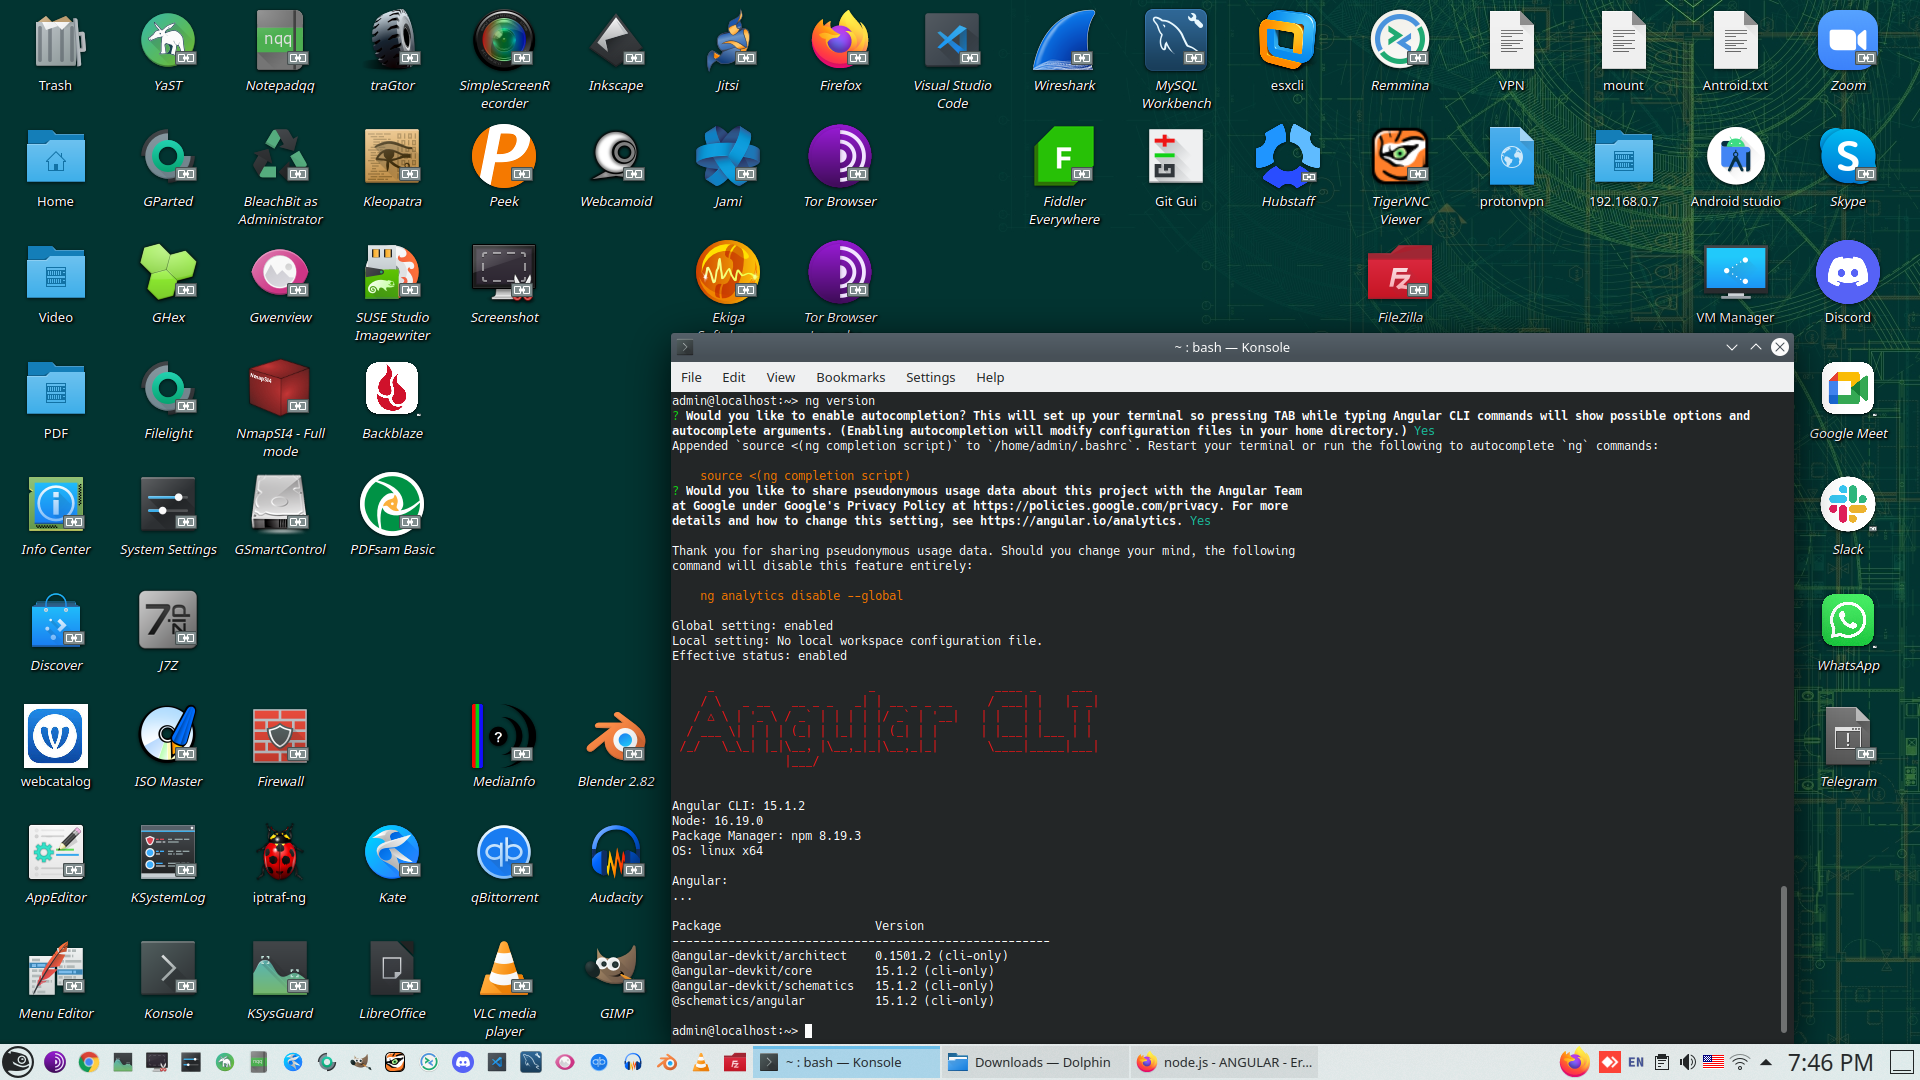Click the Discord icon in the taskbar

click(462, 1062)
